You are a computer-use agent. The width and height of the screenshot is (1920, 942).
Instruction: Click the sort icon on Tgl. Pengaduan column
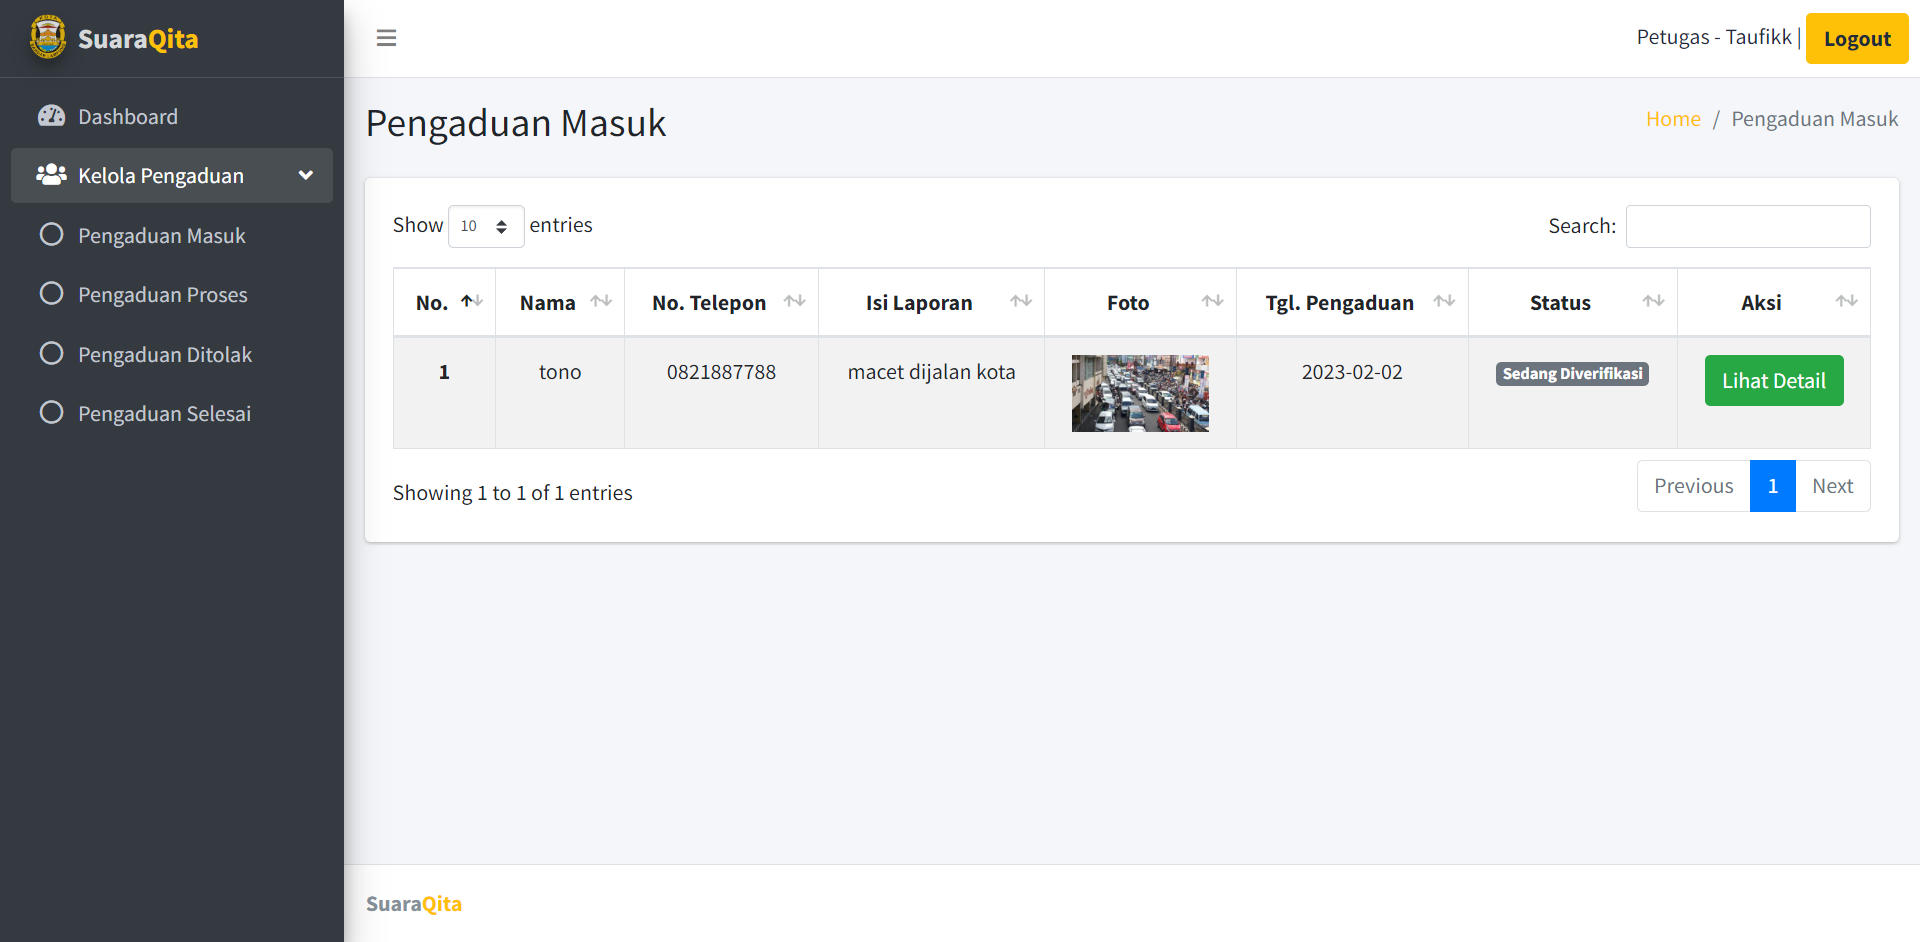click(x=1445, y=301)
